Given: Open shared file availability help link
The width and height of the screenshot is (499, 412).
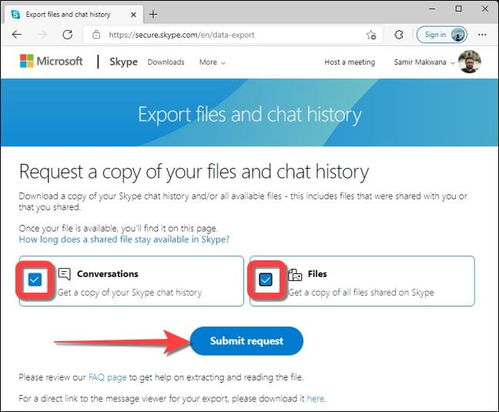Looking at the screenshot, I should (124, 239).
